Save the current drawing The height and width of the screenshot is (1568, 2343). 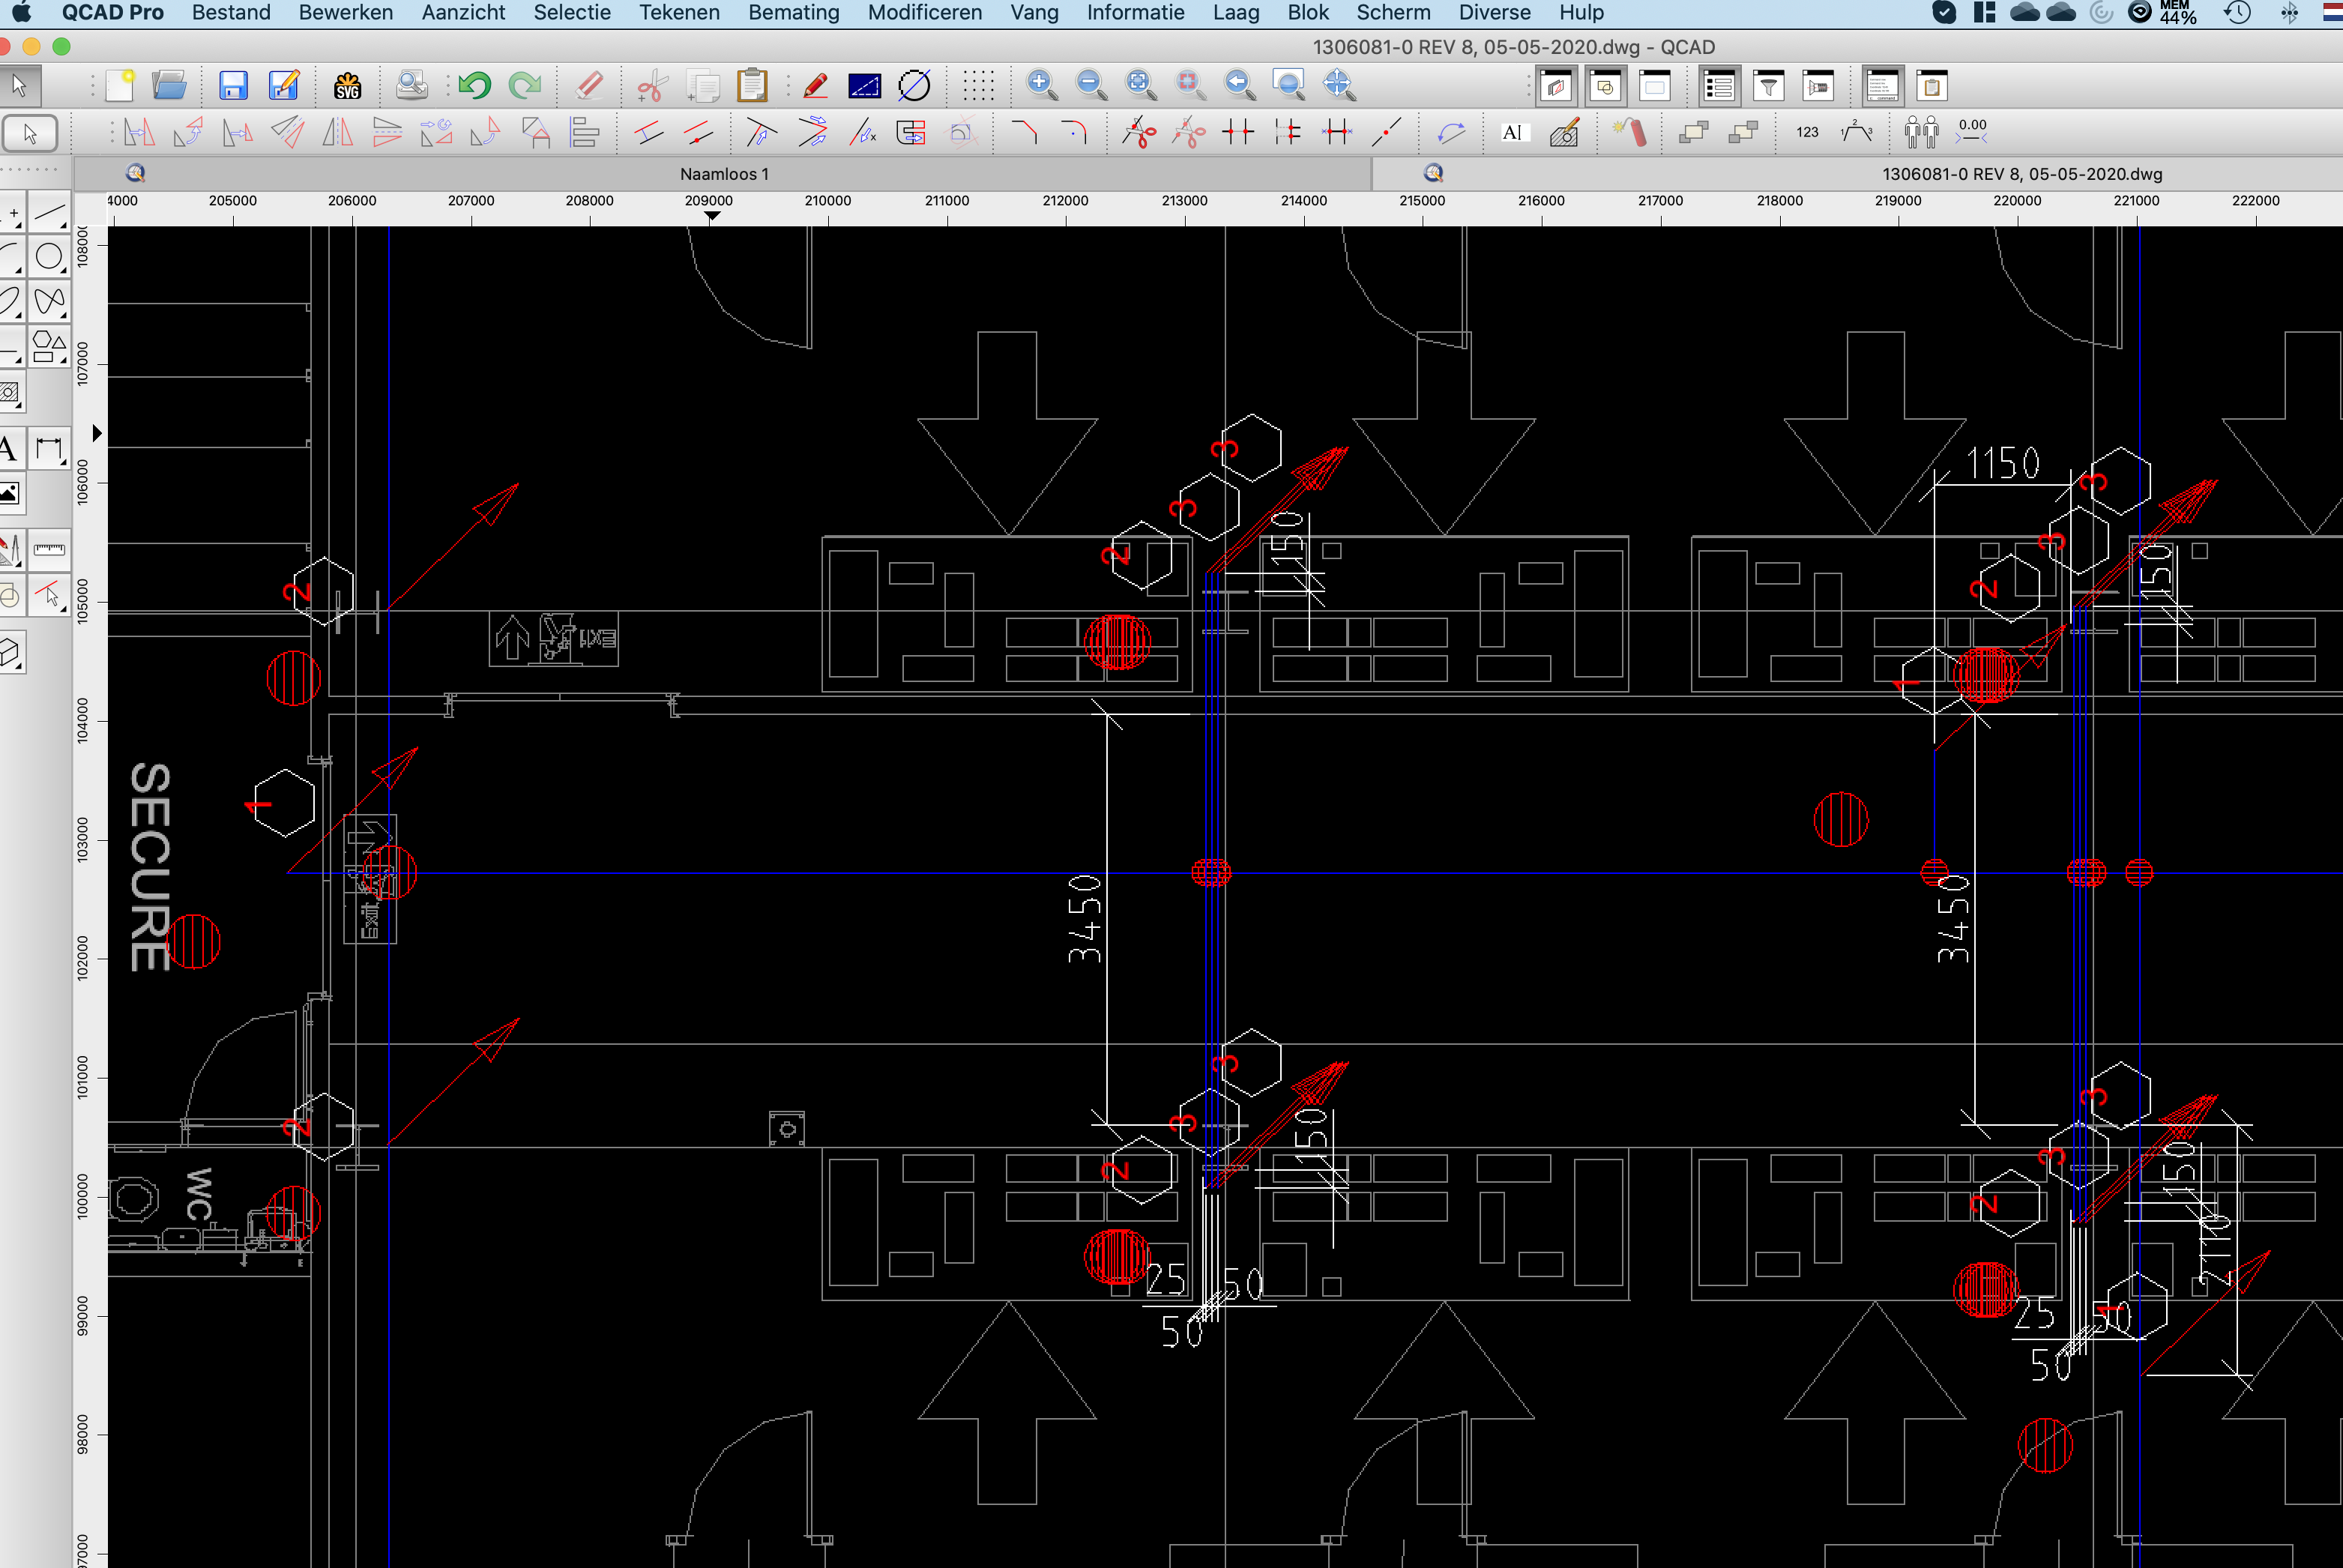(233, 86)
